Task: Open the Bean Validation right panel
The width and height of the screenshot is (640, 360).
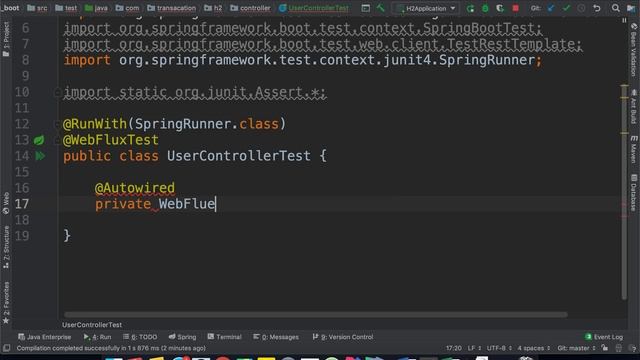Action: [x=633, y=50]
